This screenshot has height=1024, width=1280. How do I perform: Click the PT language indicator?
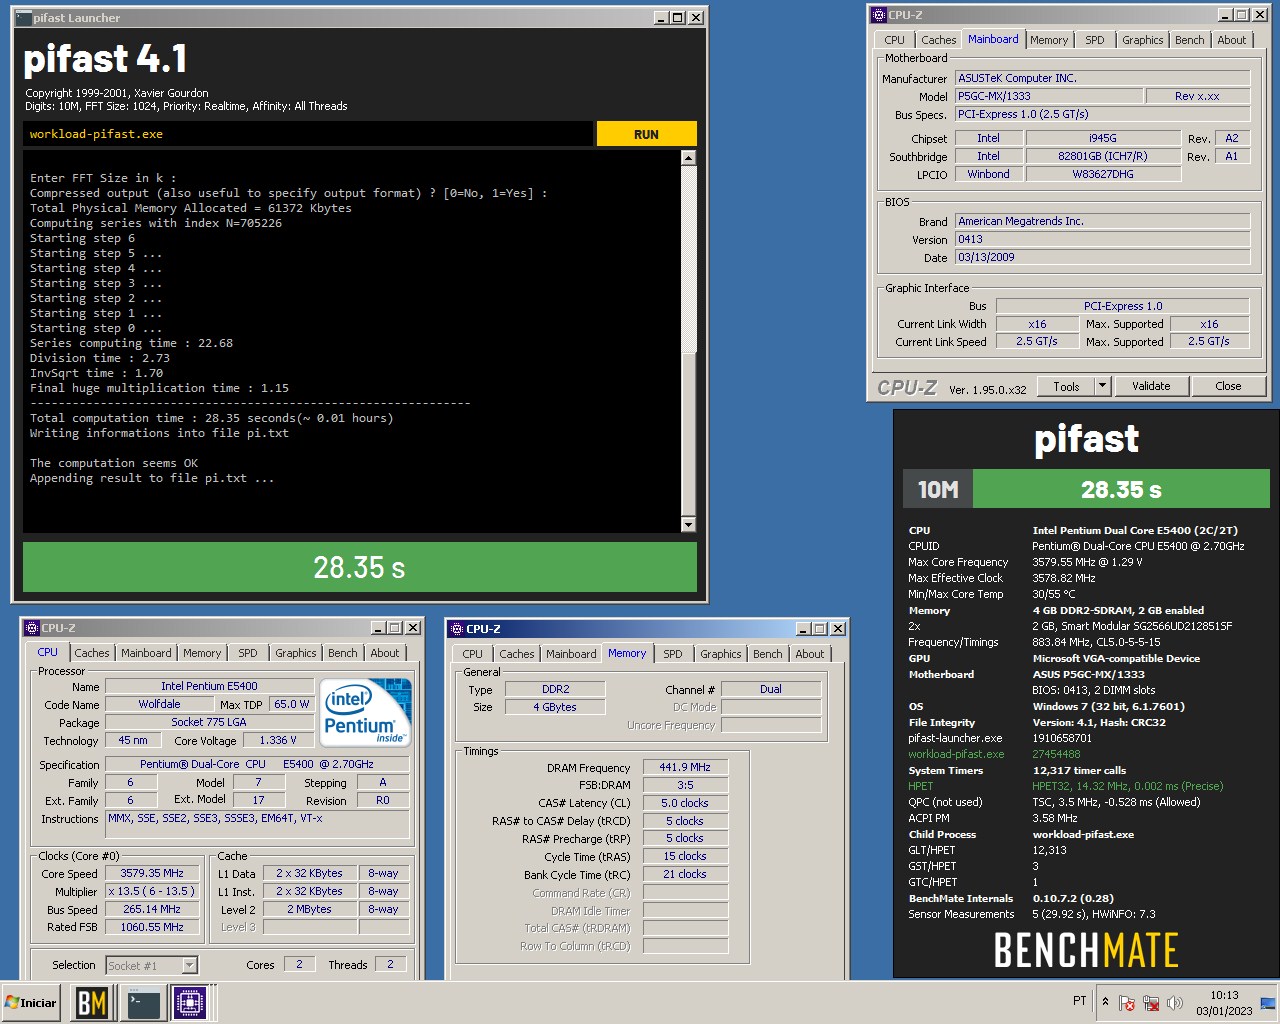point(1079,1001)
